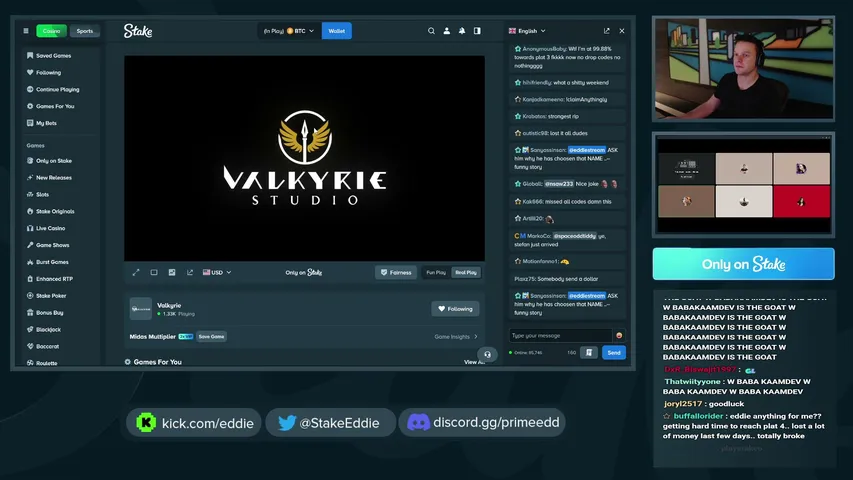Enter fullscreen for the game
The height and width of the screenshot is (480, 853).
pyautogui.click(x=136, y=272)
